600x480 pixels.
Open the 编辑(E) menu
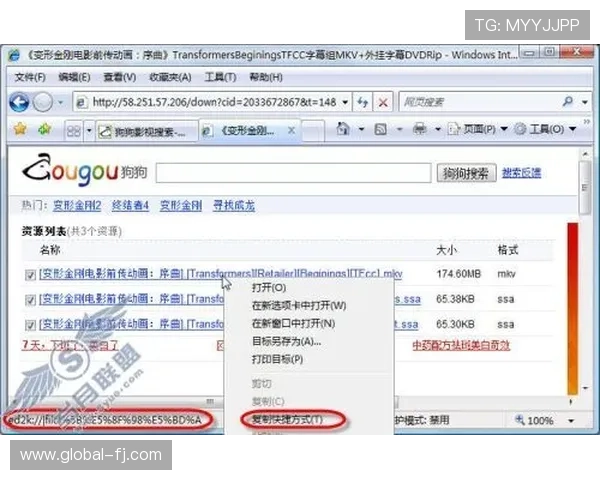point(74,77)
